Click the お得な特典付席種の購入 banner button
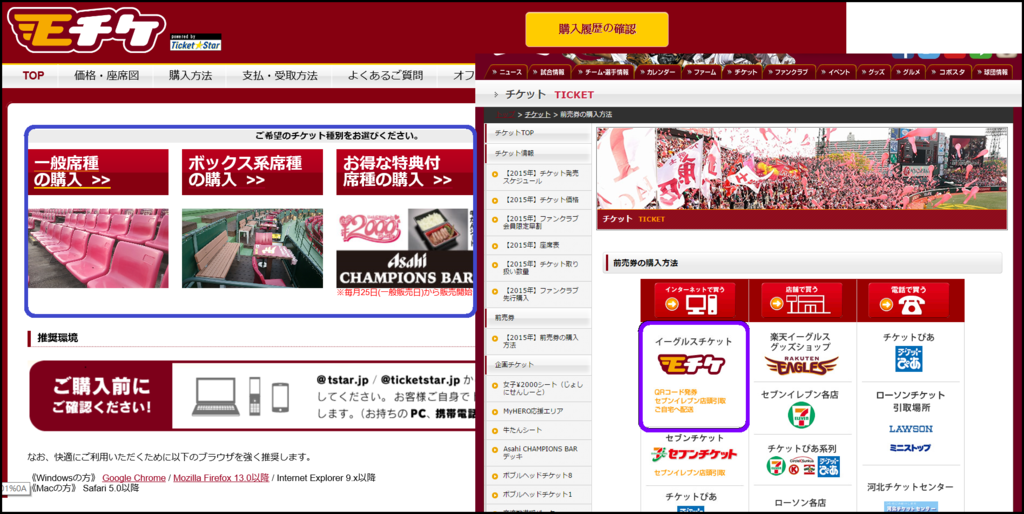Image resolution: width=1024 pixels, height=514 pixels. point(404,172)
